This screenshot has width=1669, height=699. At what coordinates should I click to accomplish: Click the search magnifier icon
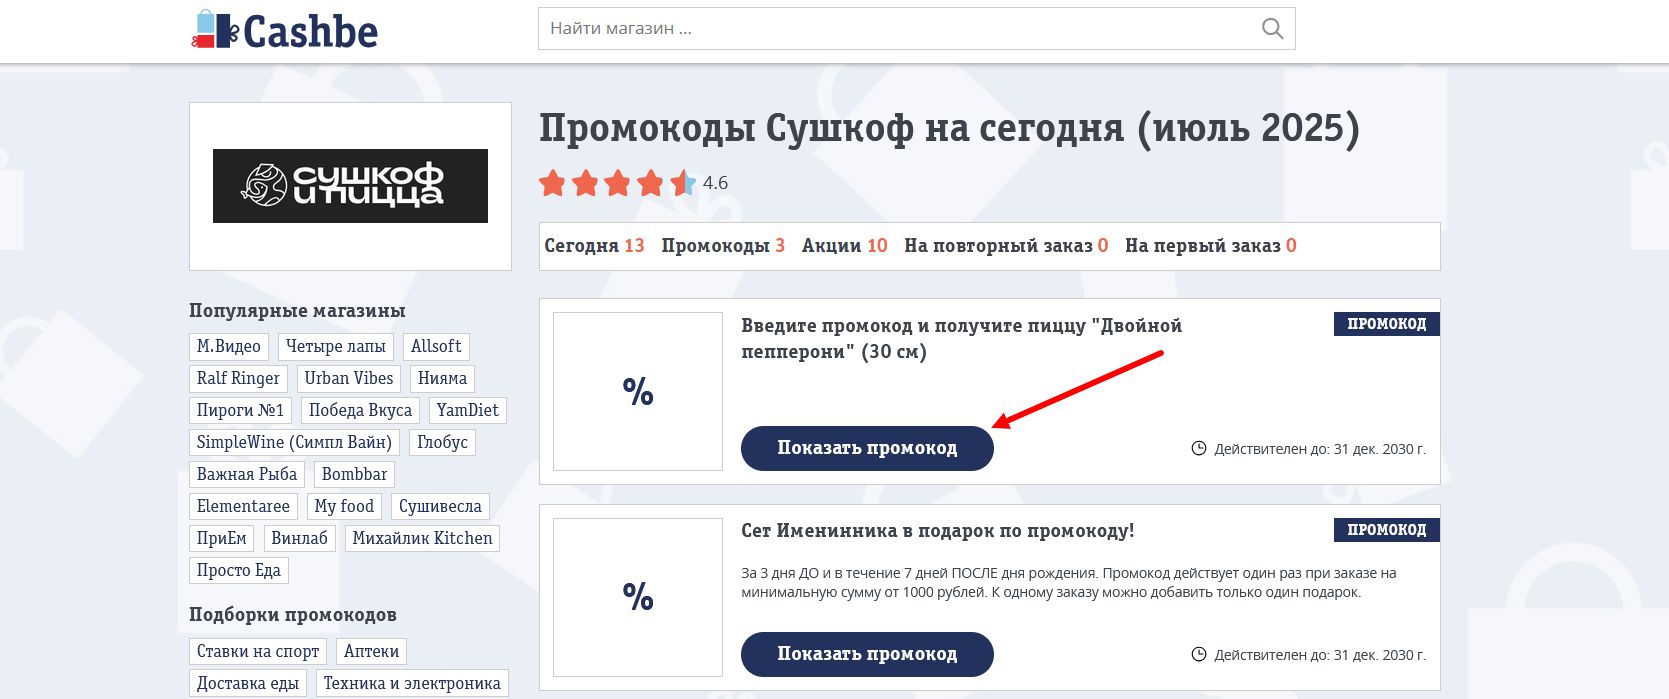coord(1272,29)
